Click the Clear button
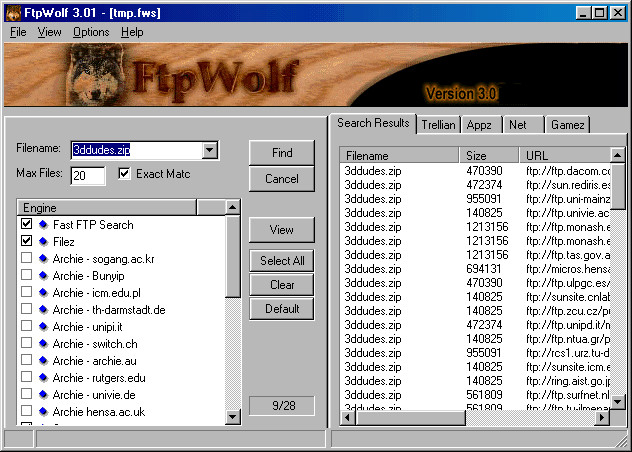 [282, 285]
